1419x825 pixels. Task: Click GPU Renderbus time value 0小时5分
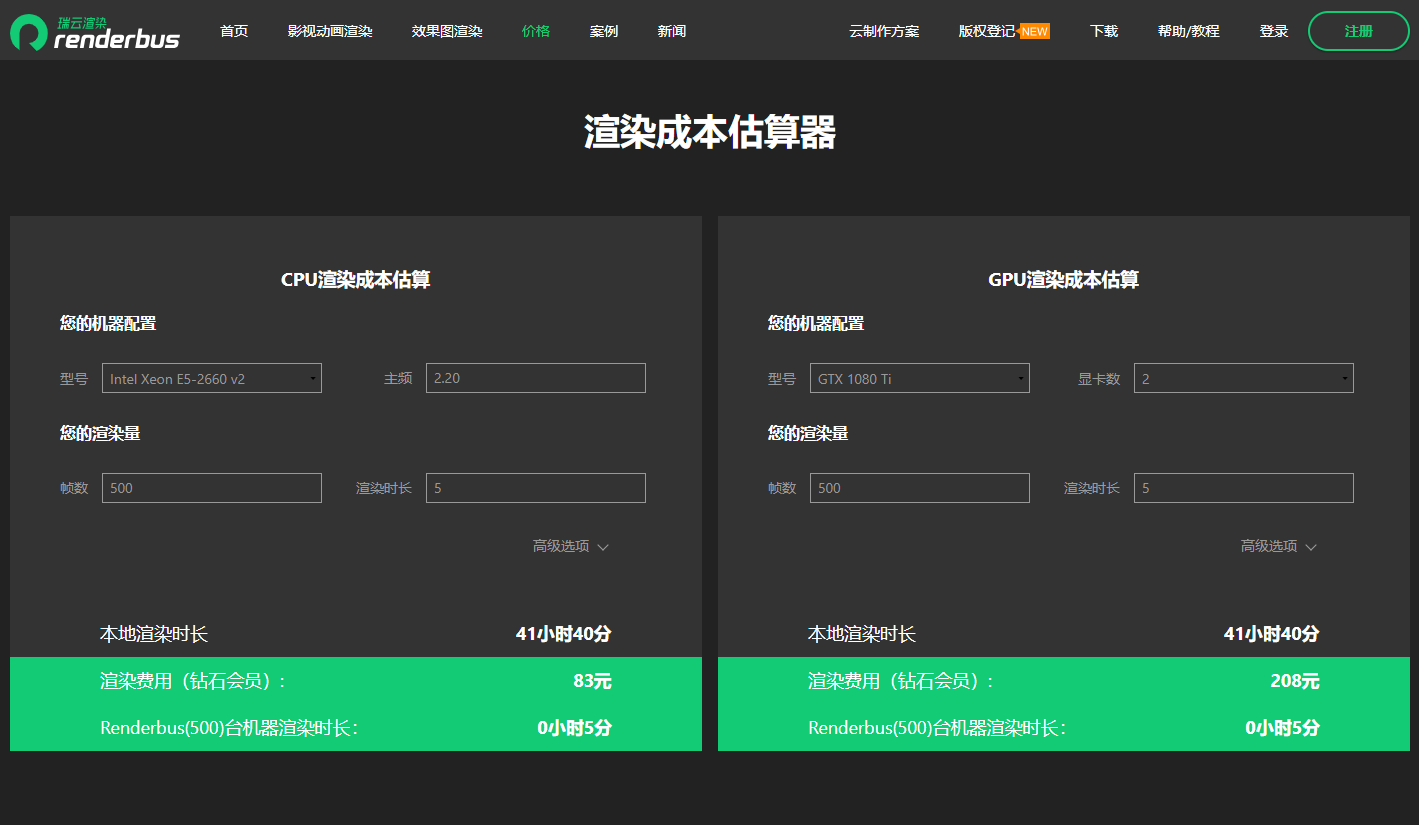[1283, 728]
